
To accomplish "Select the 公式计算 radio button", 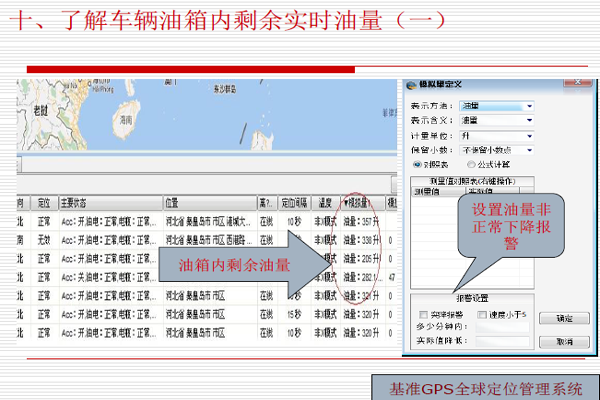I will 471,164.
